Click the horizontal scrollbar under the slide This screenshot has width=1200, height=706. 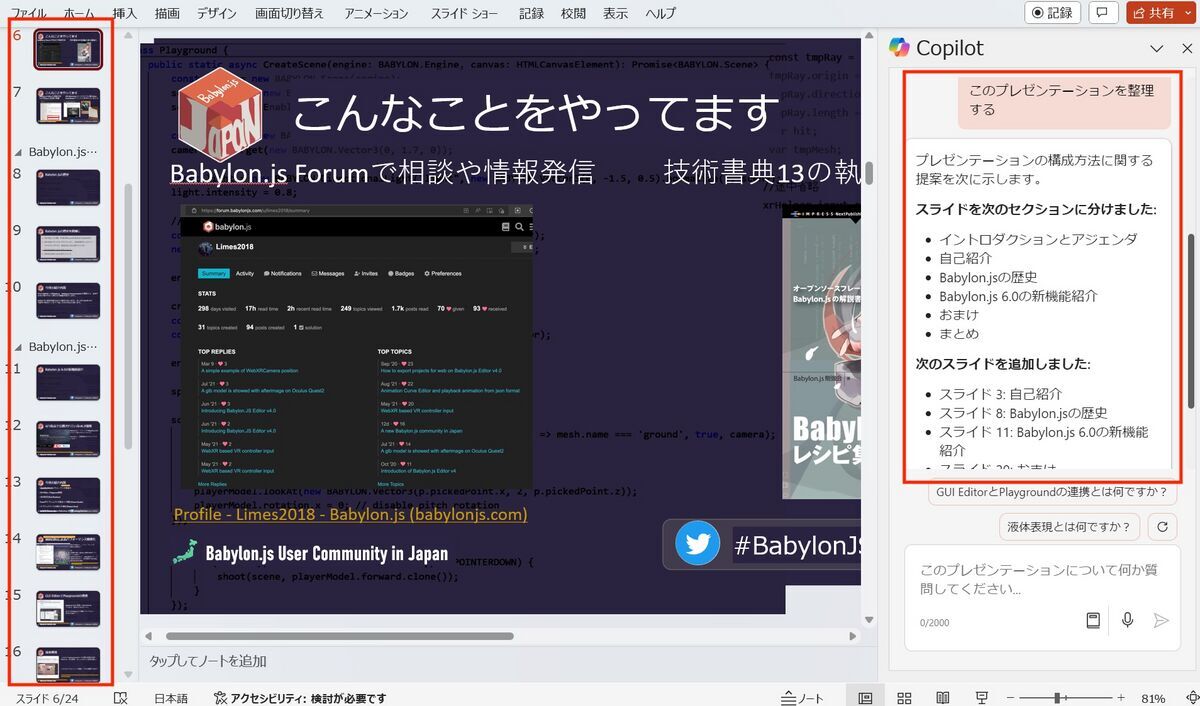tap(340, 636)
